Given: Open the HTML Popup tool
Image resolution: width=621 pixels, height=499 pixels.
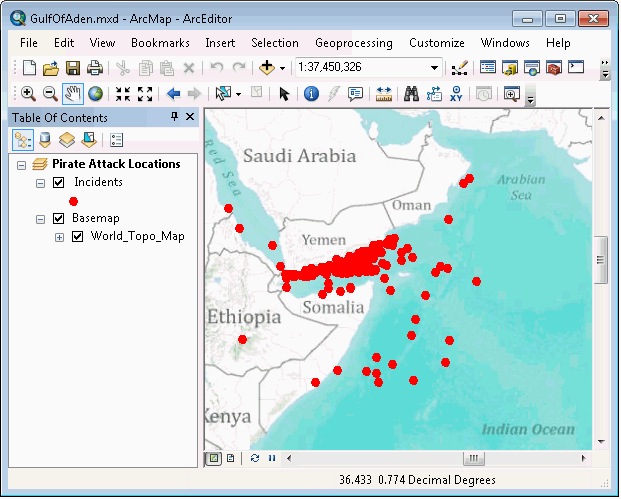Looking at the screenshot, I should 355,94.
